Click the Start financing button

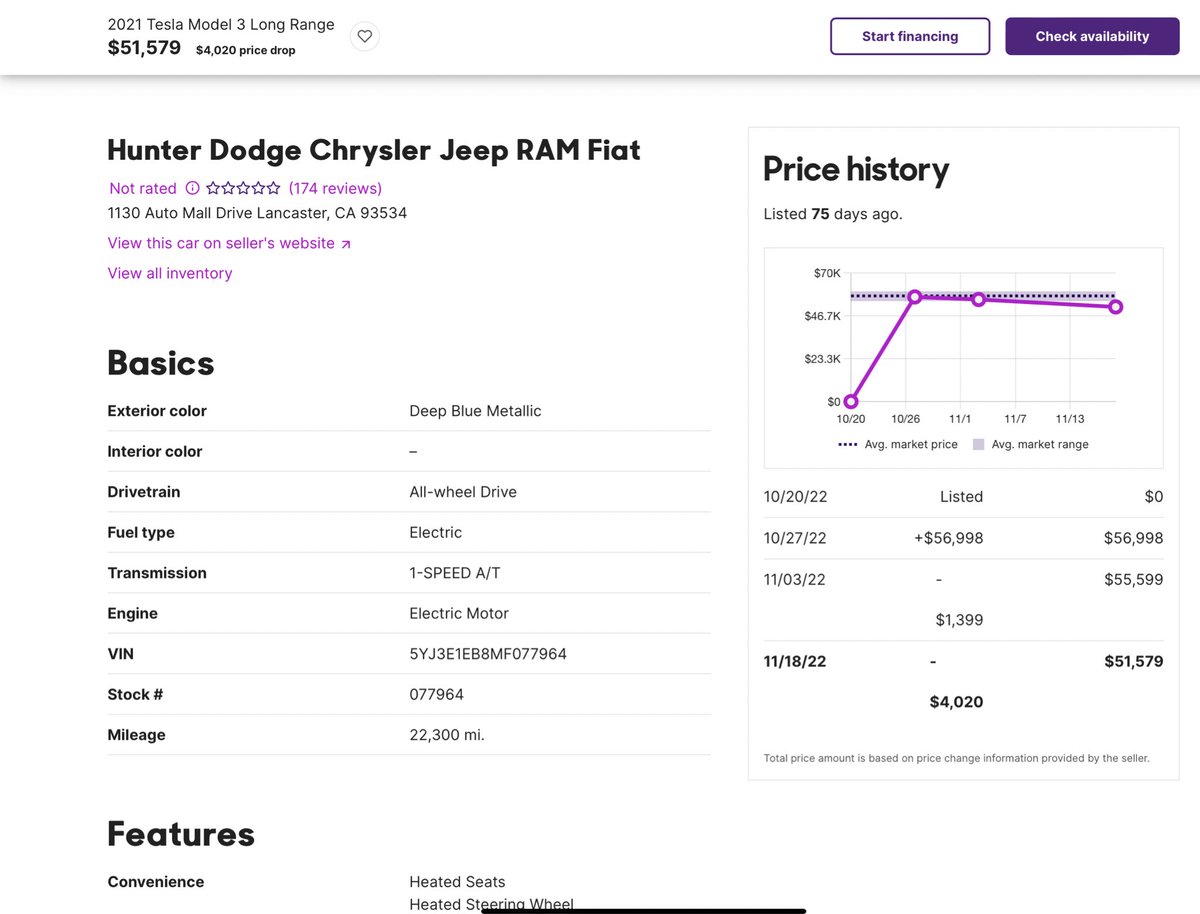910,36
